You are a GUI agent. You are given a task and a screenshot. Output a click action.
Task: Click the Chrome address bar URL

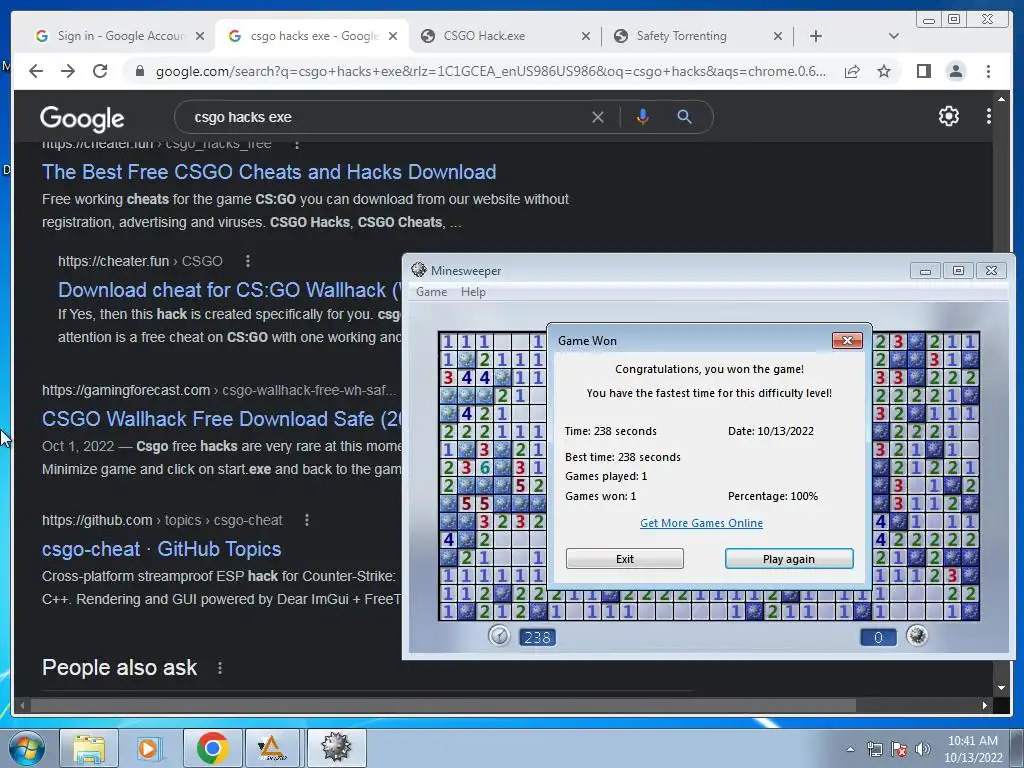490,71
